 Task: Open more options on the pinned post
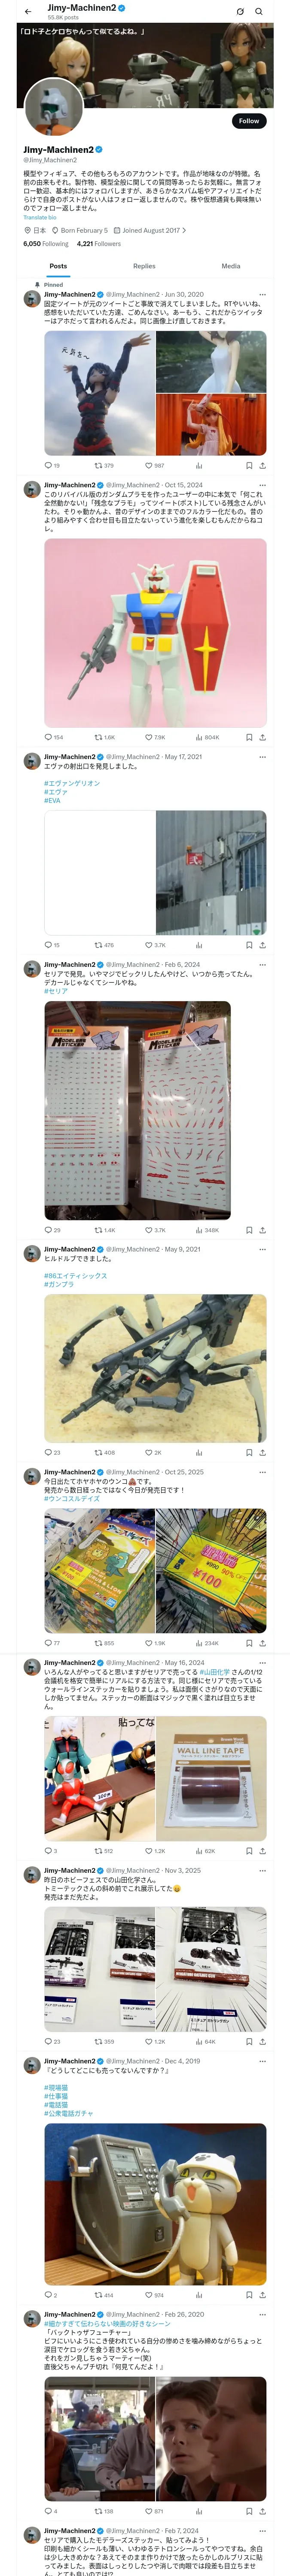pyautogui.click(x=262, y=295)
